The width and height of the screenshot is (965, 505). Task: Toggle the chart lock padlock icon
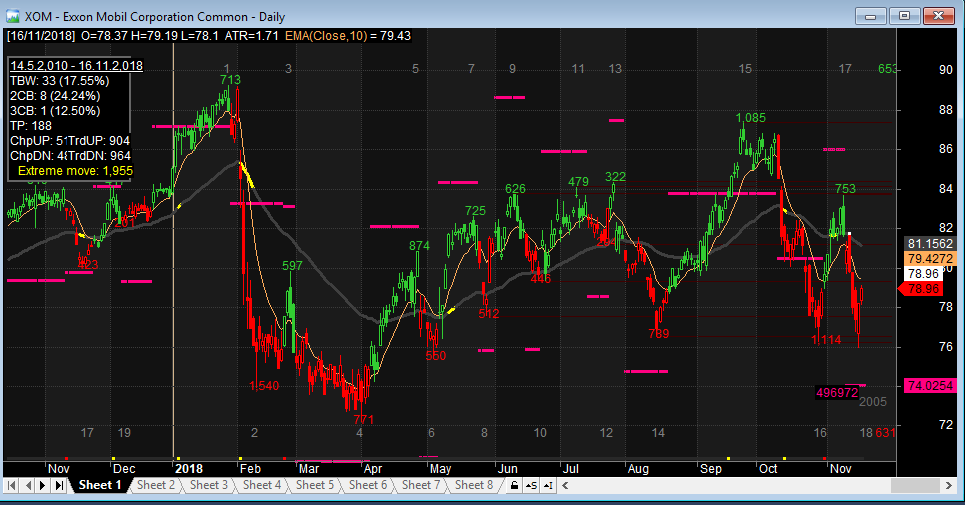point(515,485)
